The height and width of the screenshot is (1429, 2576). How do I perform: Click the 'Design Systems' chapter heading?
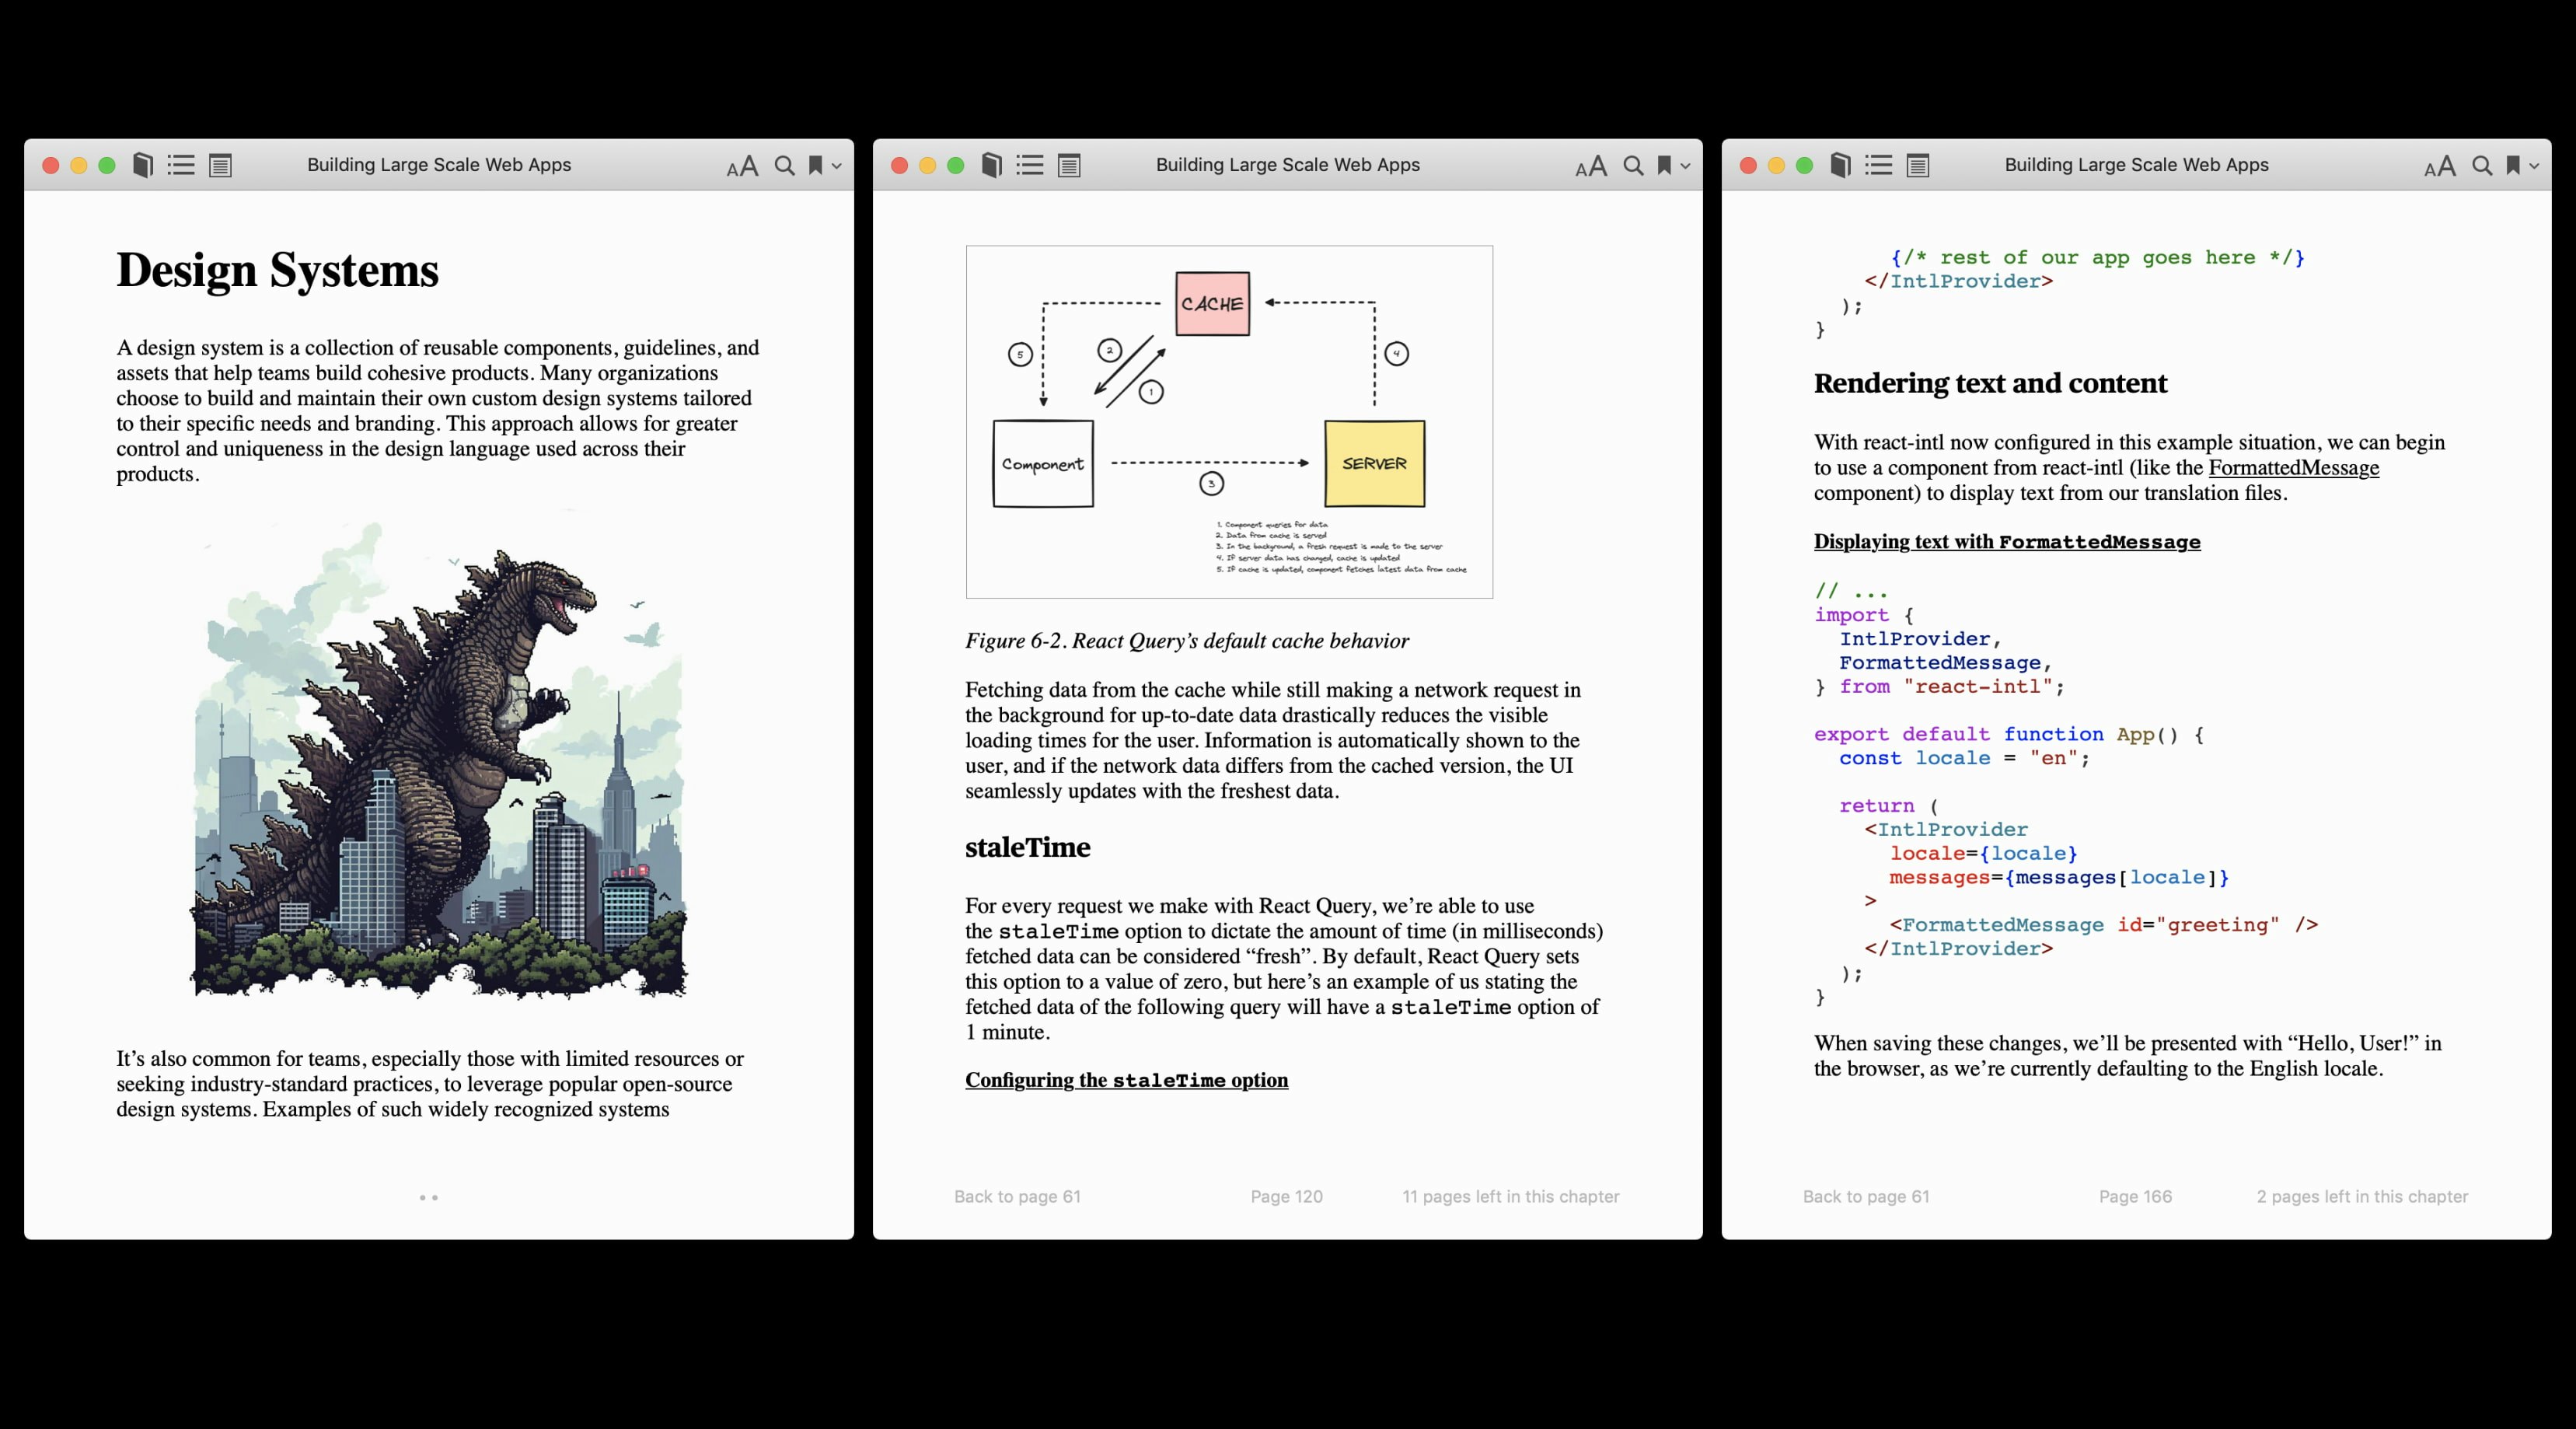pos(278,270)
